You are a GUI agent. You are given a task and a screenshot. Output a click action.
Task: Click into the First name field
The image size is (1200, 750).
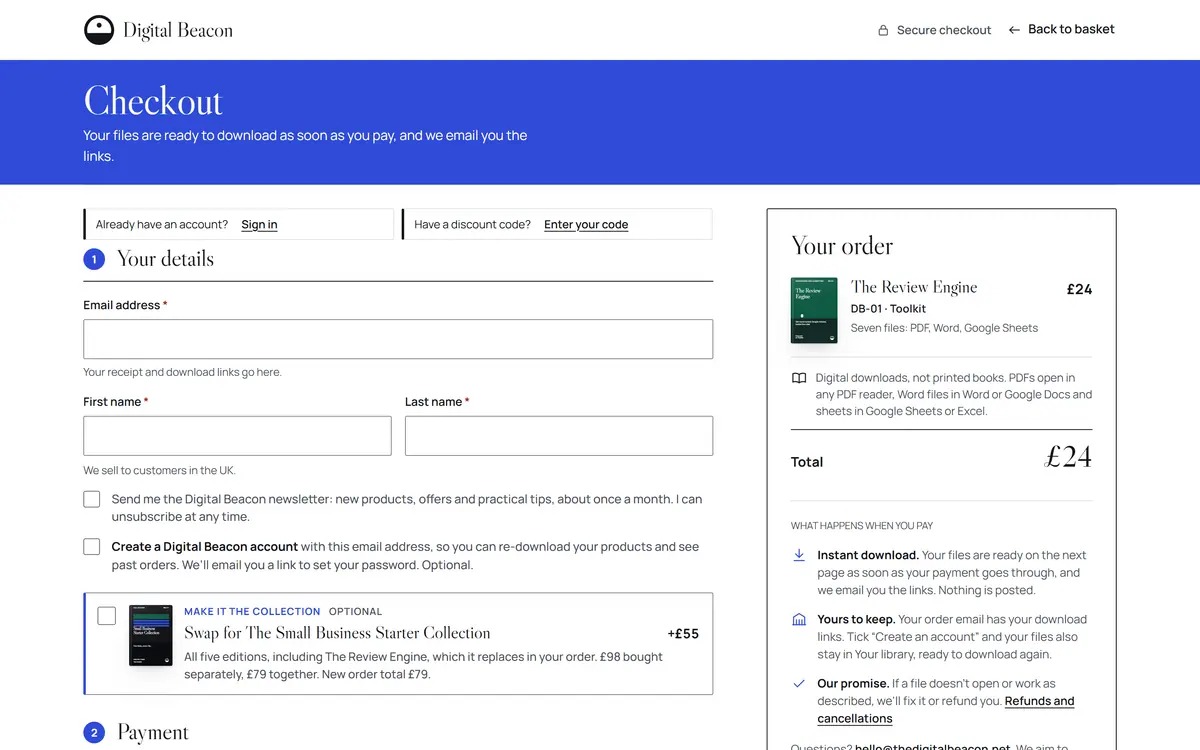pyautogui.click(x=237, y=436)
